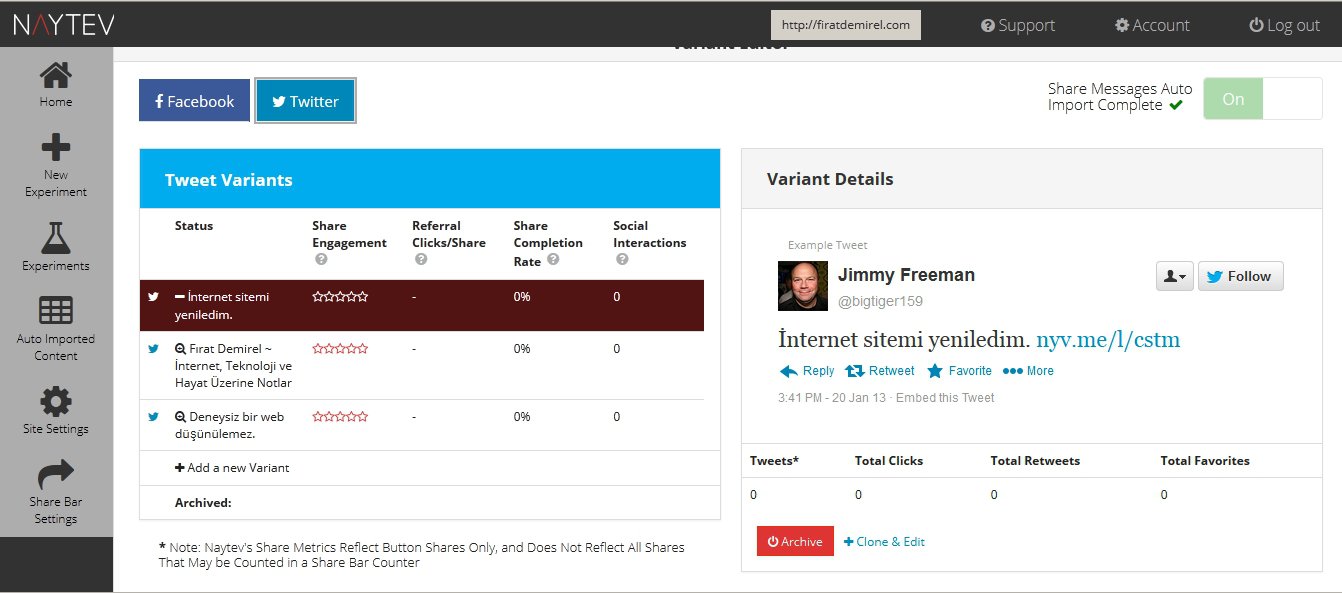Switch to the Facebook tab
Viewport: 1342px width, 593px height.
194,101
